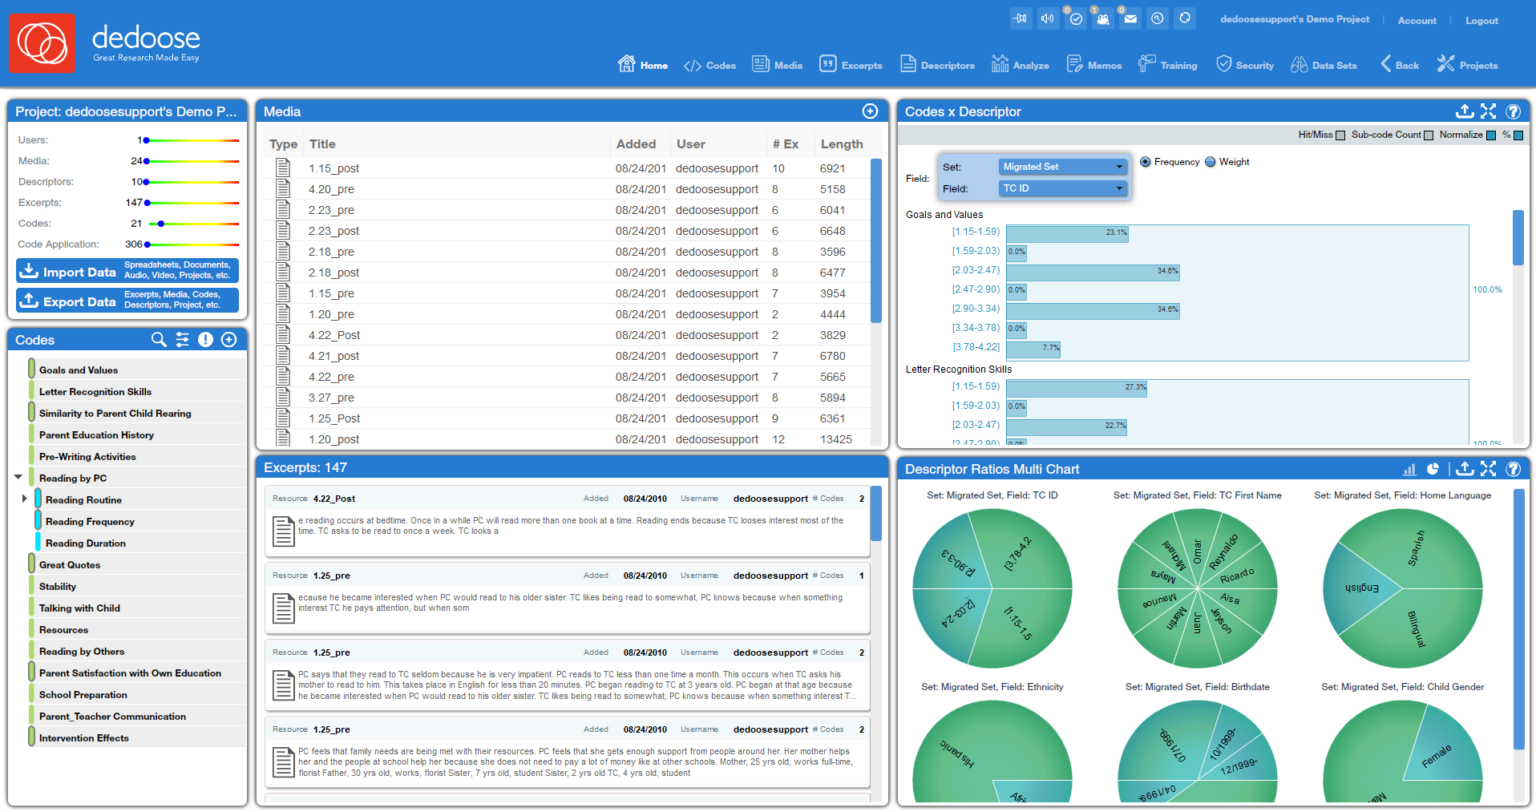Select the Weight radio button
Screen dimensions: 1536x812
[1211, 161]
